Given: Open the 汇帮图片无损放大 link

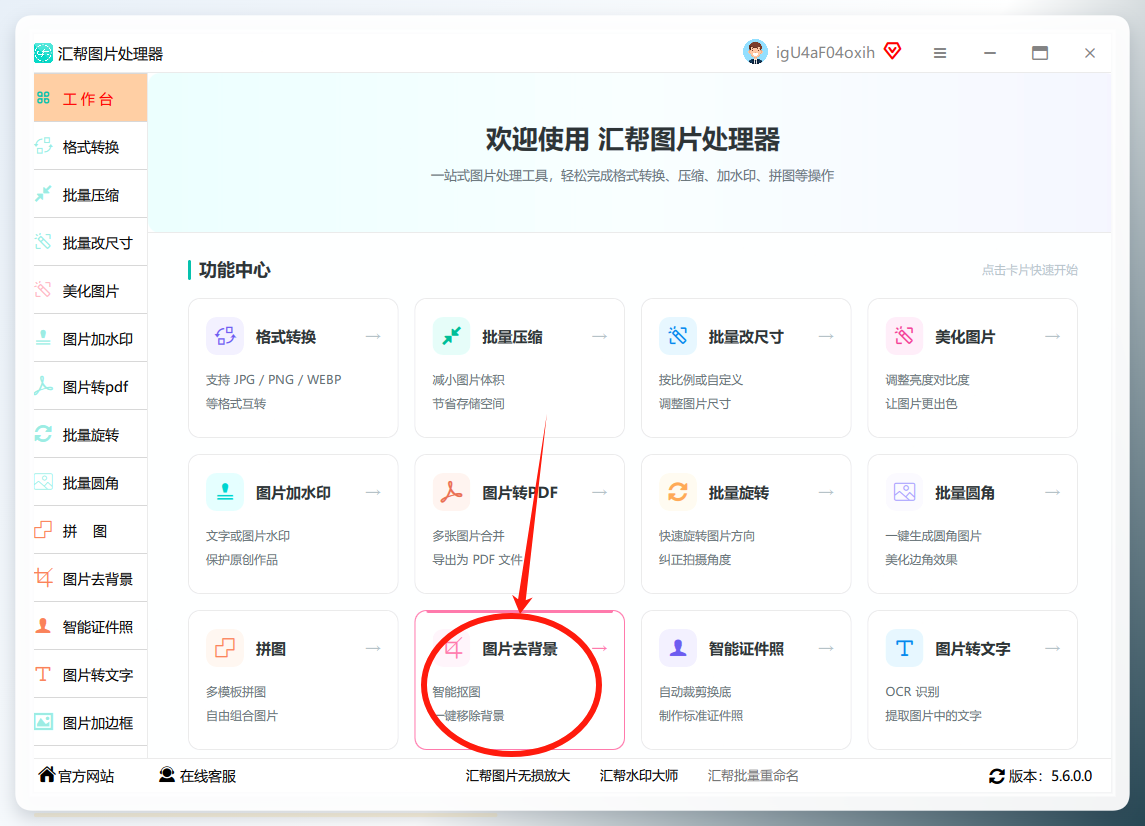Looking at the screenshot, I should point(518,776).
